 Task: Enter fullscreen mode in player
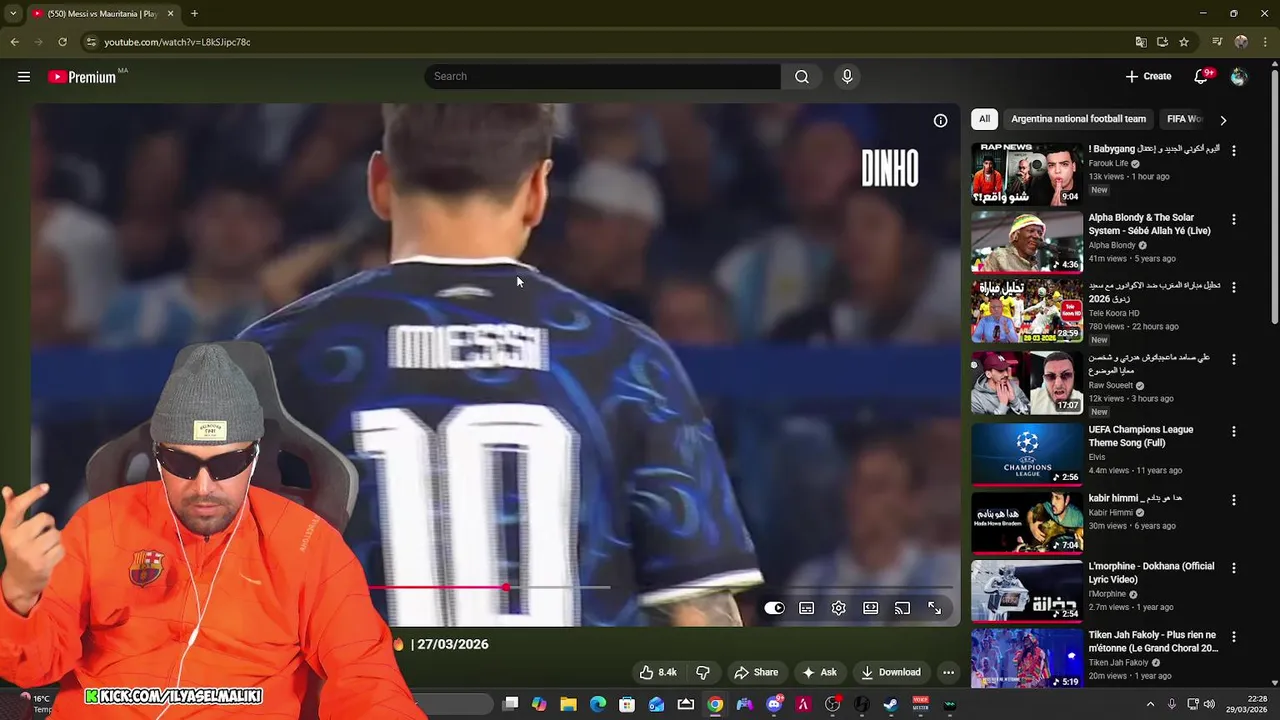tap(935, 608)
